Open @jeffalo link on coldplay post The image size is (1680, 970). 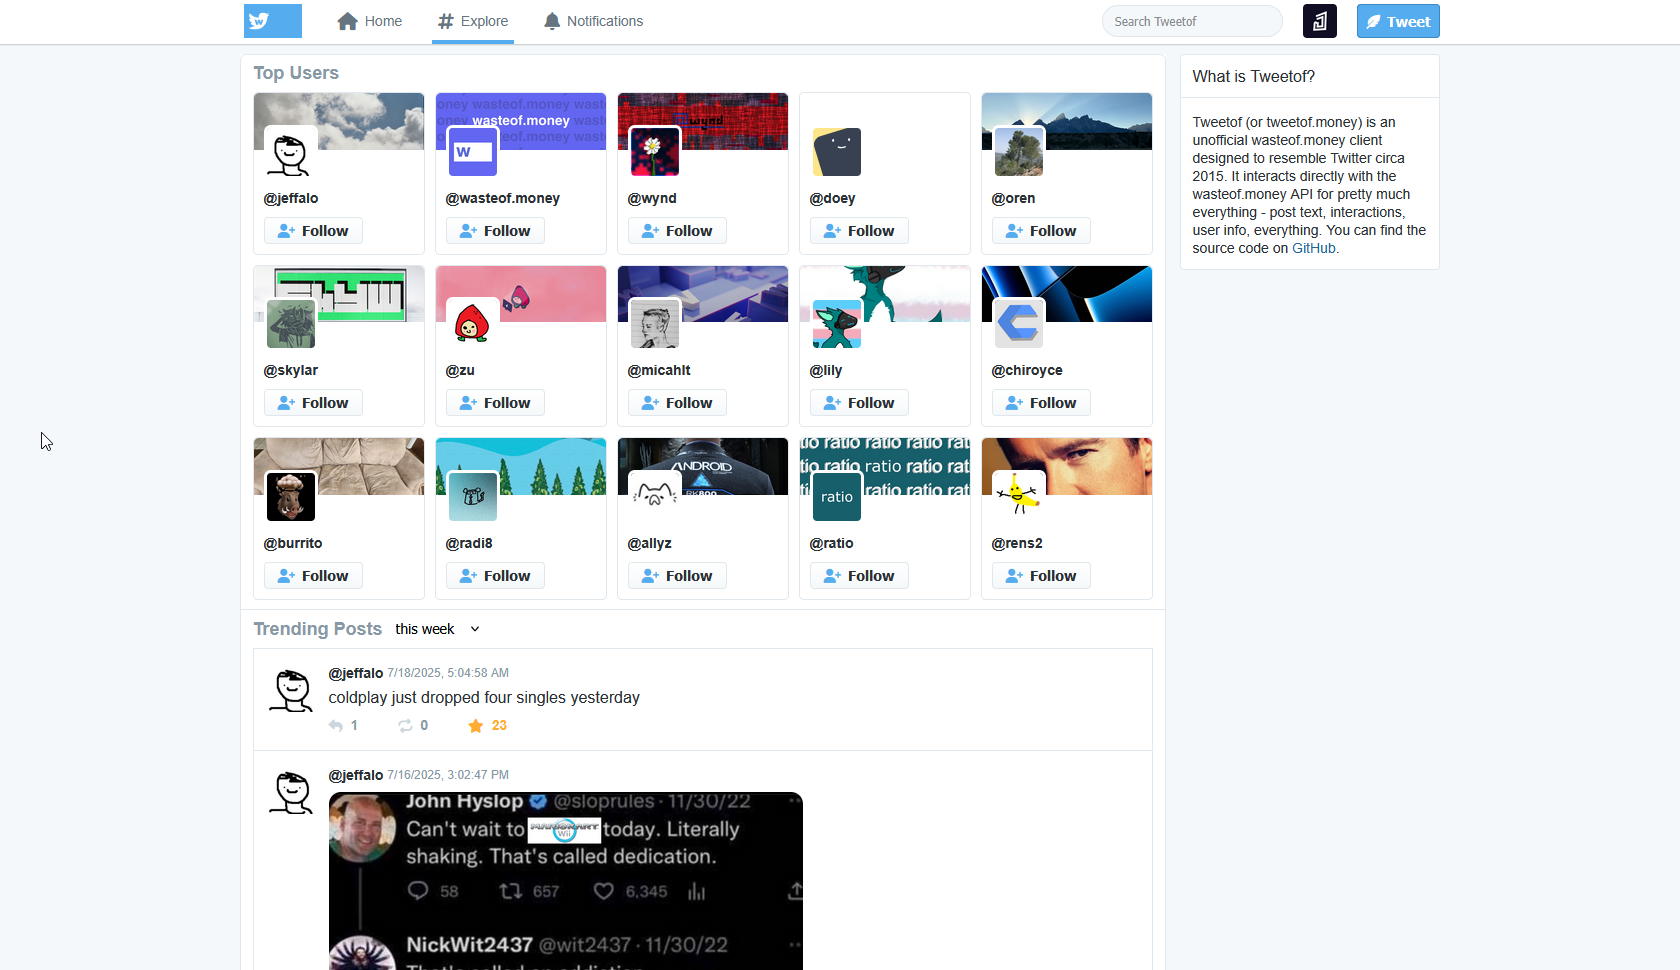(x=356, y=673)
